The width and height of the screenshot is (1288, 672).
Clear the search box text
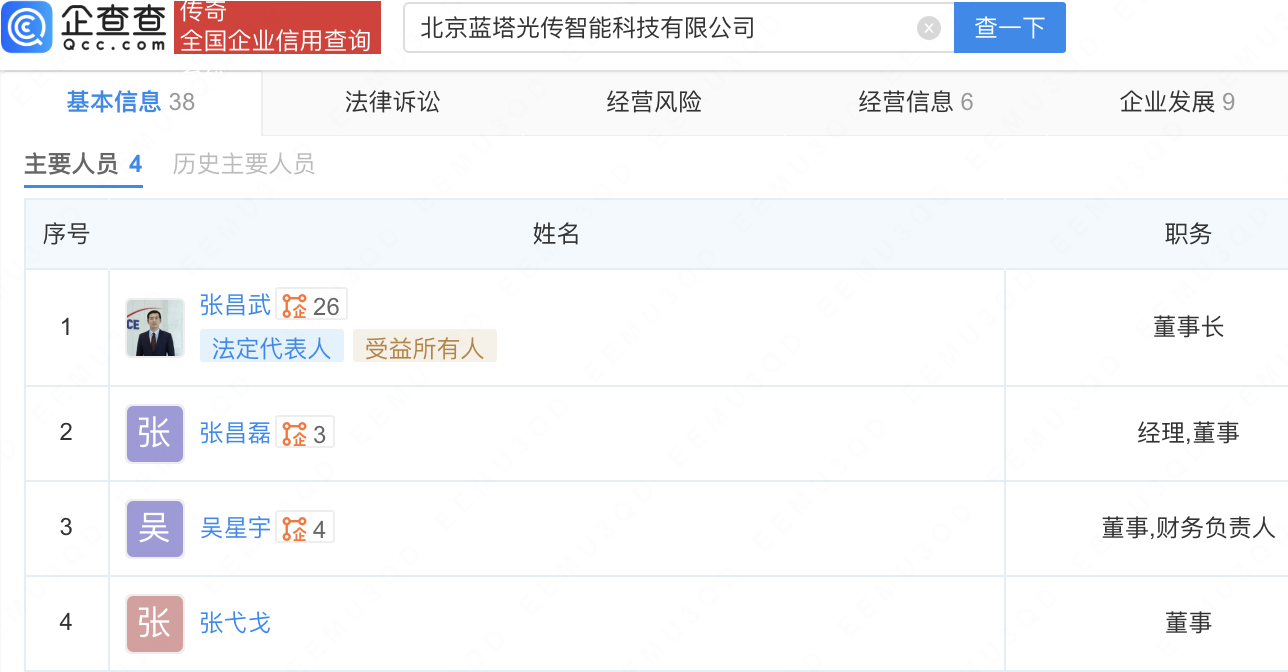929,28
